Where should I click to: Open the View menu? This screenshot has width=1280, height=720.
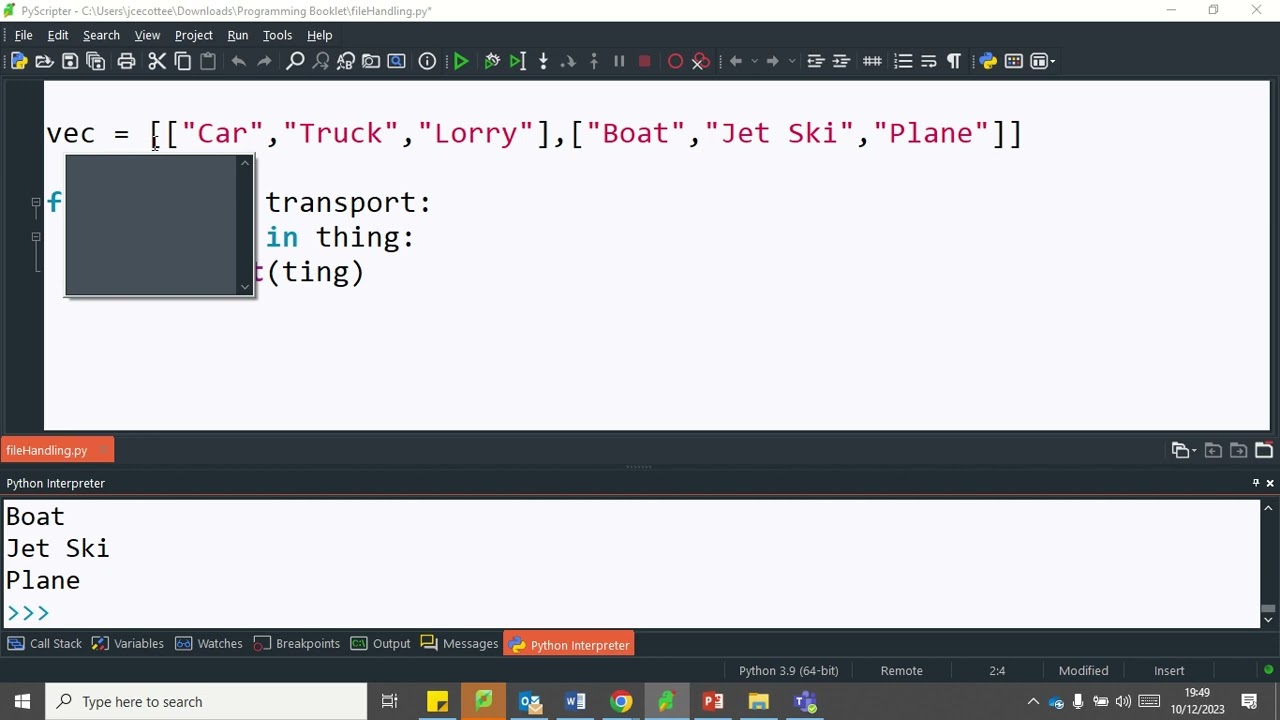click(x=147, y=35)
